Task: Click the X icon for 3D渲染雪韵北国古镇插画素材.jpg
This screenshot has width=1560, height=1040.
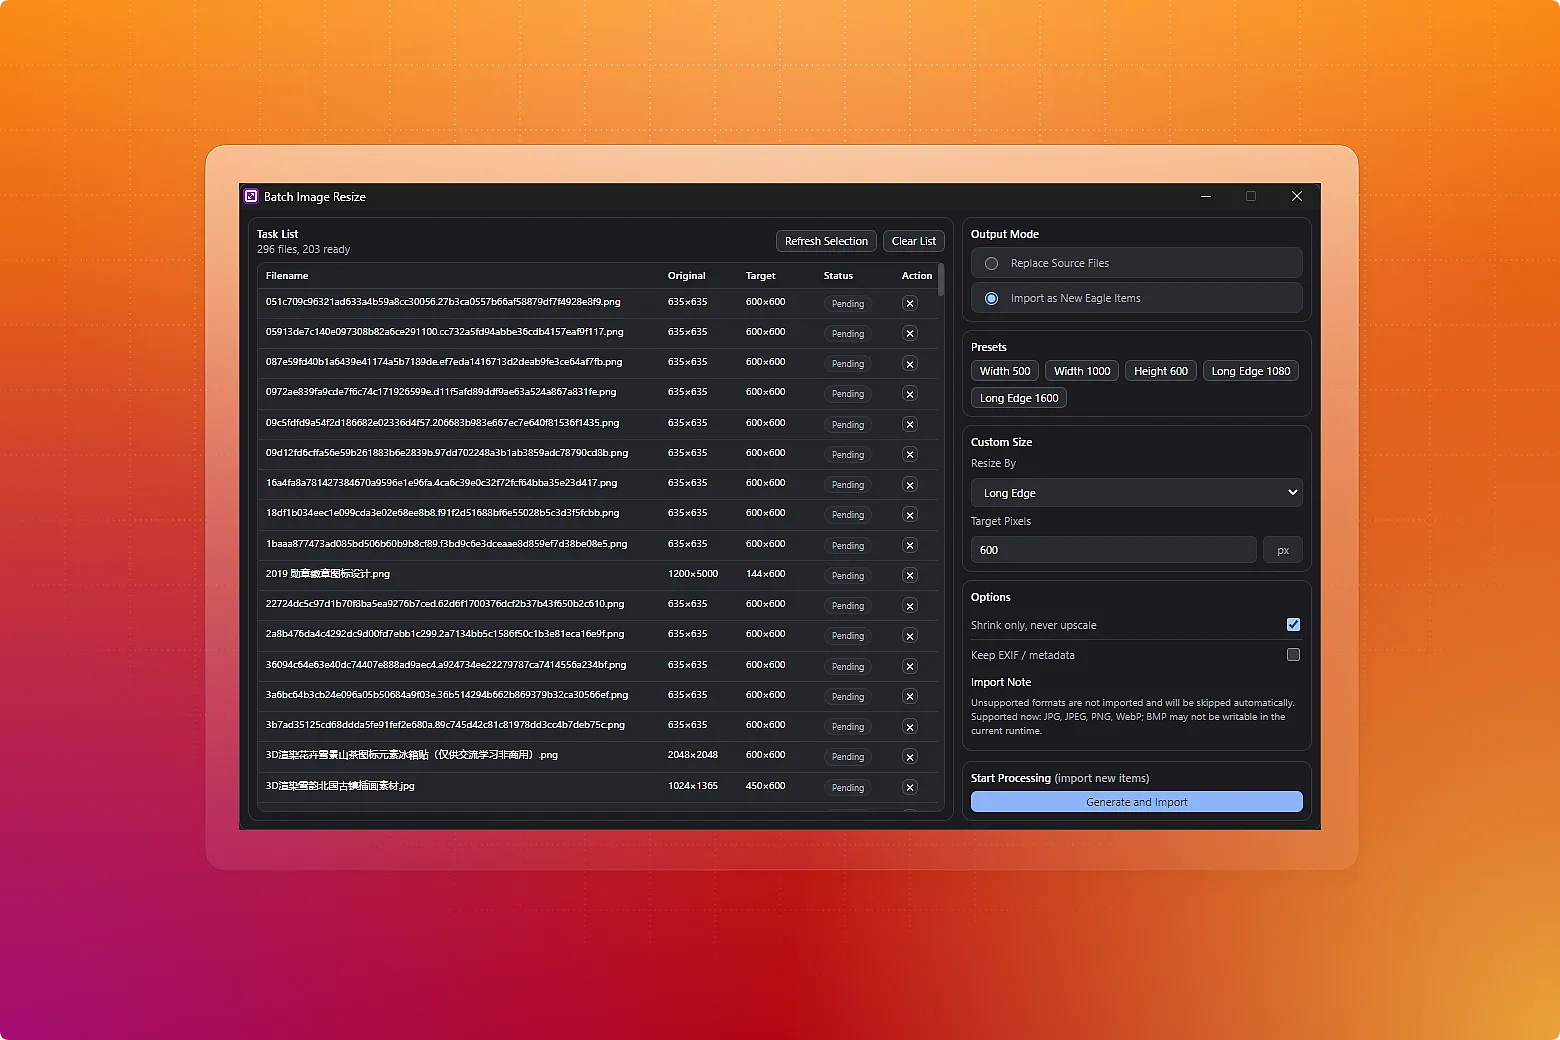Action: pyautogui.click(x=909, y=787)
